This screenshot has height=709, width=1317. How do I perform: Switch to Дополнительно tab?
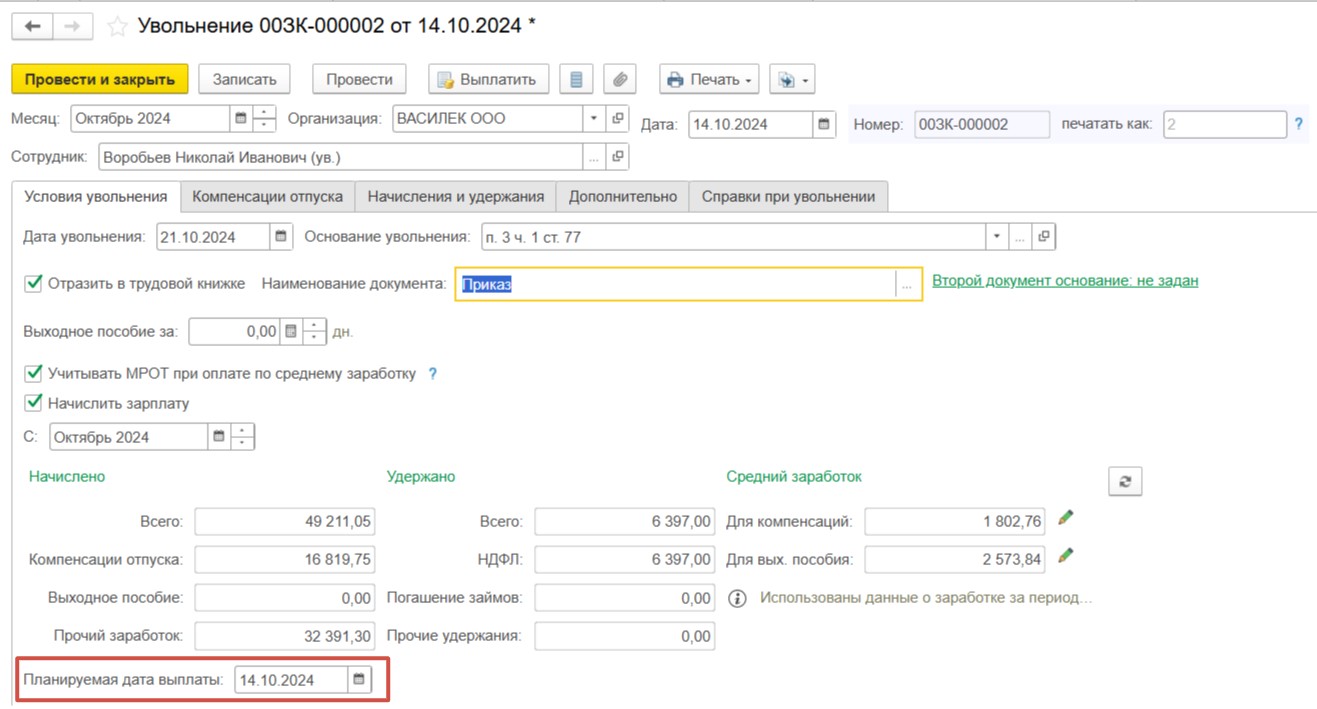click(623, 197)
